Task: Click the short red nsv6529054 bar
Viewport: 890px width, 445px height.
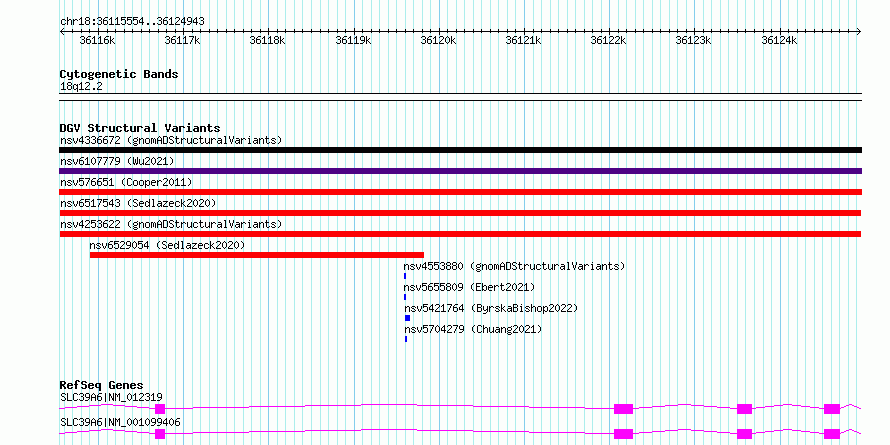Action: [257, 255]
